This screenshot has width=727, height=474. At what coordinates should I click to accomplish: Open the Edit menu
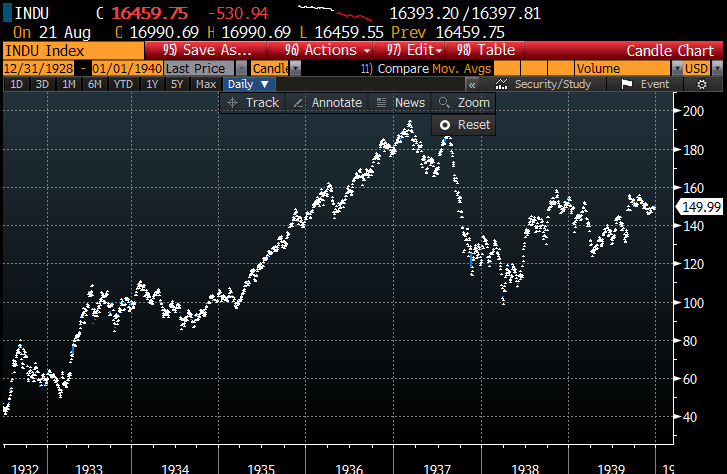click(x=415, y=50)
